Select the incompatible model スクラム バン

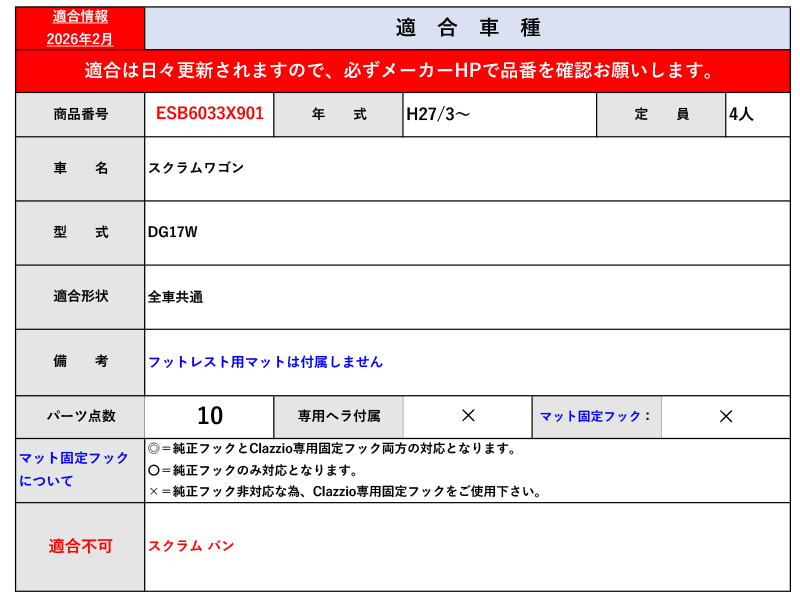(191, 546)
